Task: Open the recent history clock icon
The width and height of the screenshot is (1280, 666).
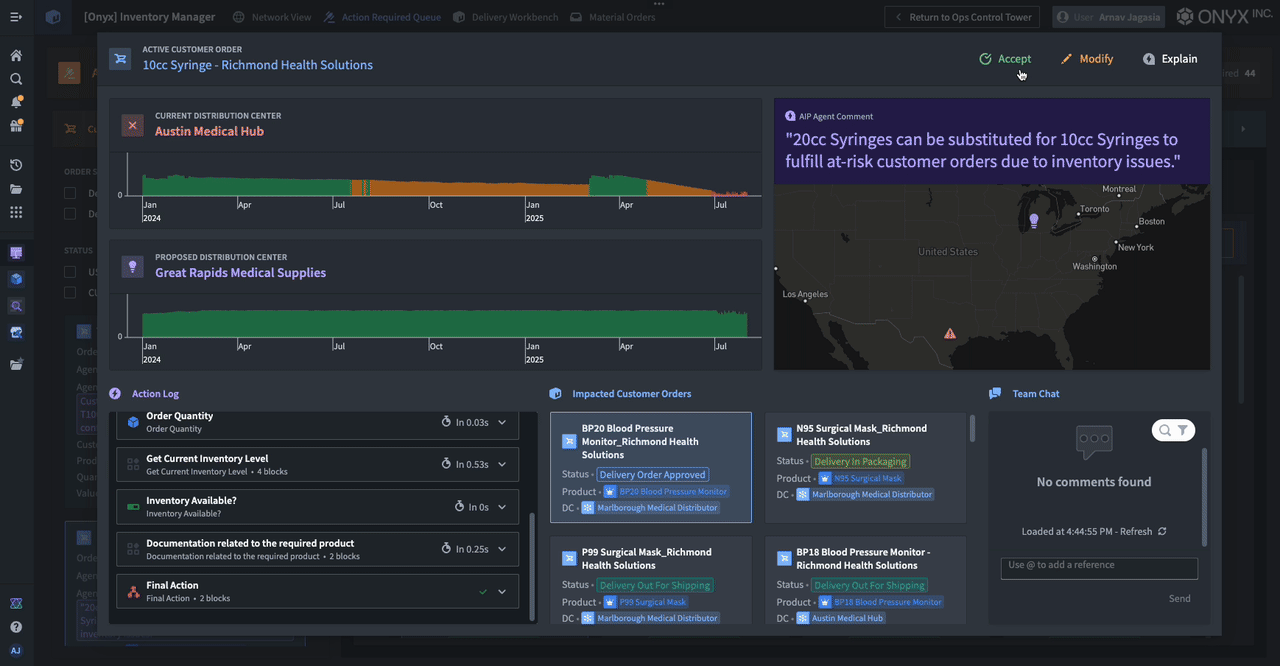Action: [16, 165]
